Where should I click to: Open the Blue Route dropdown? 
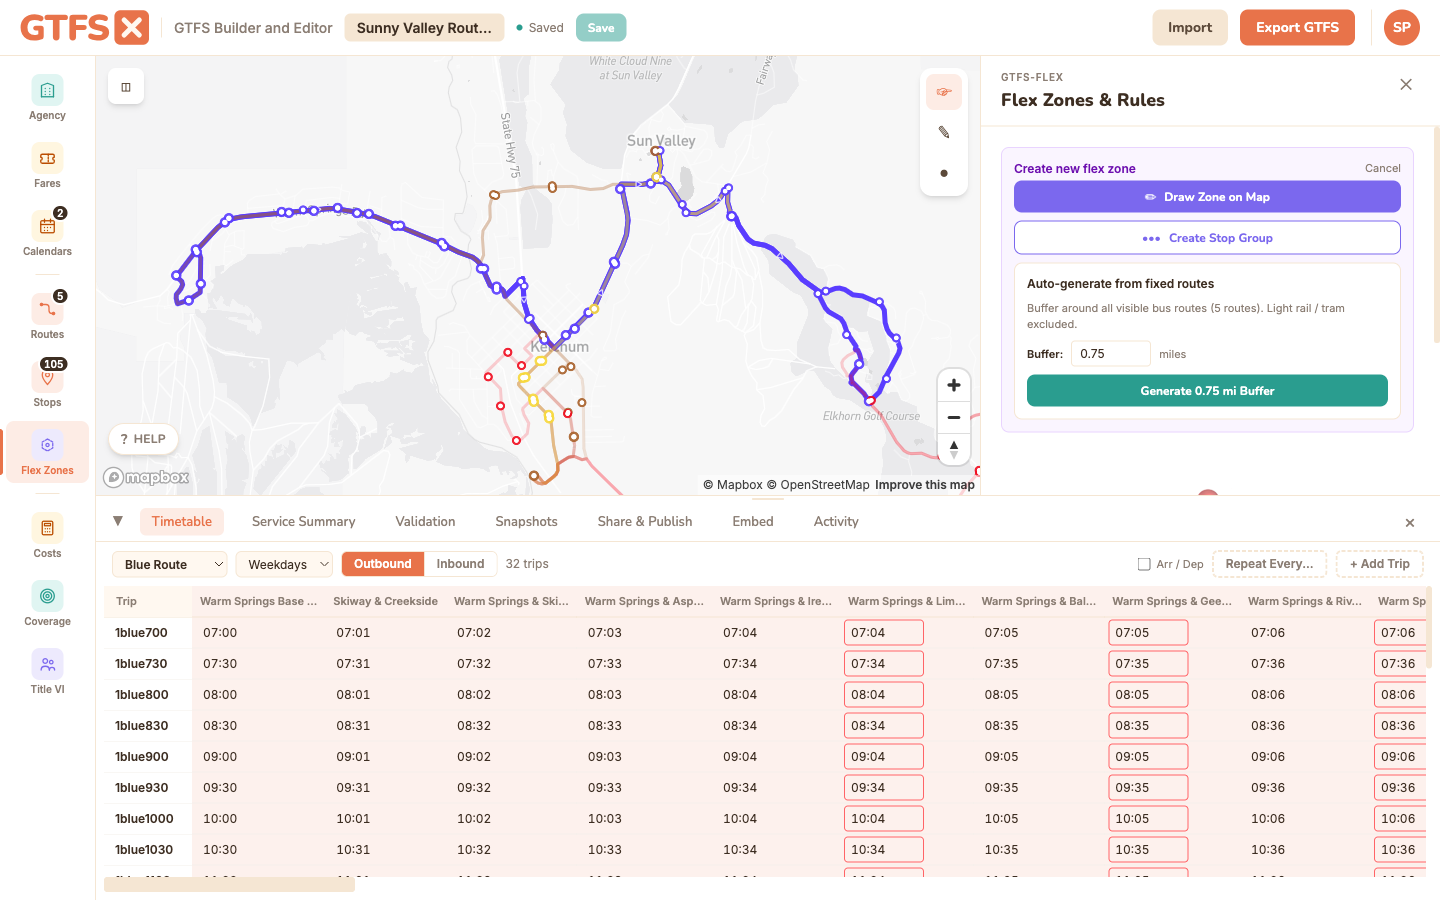pyautogui.click(x=169, y=564)
